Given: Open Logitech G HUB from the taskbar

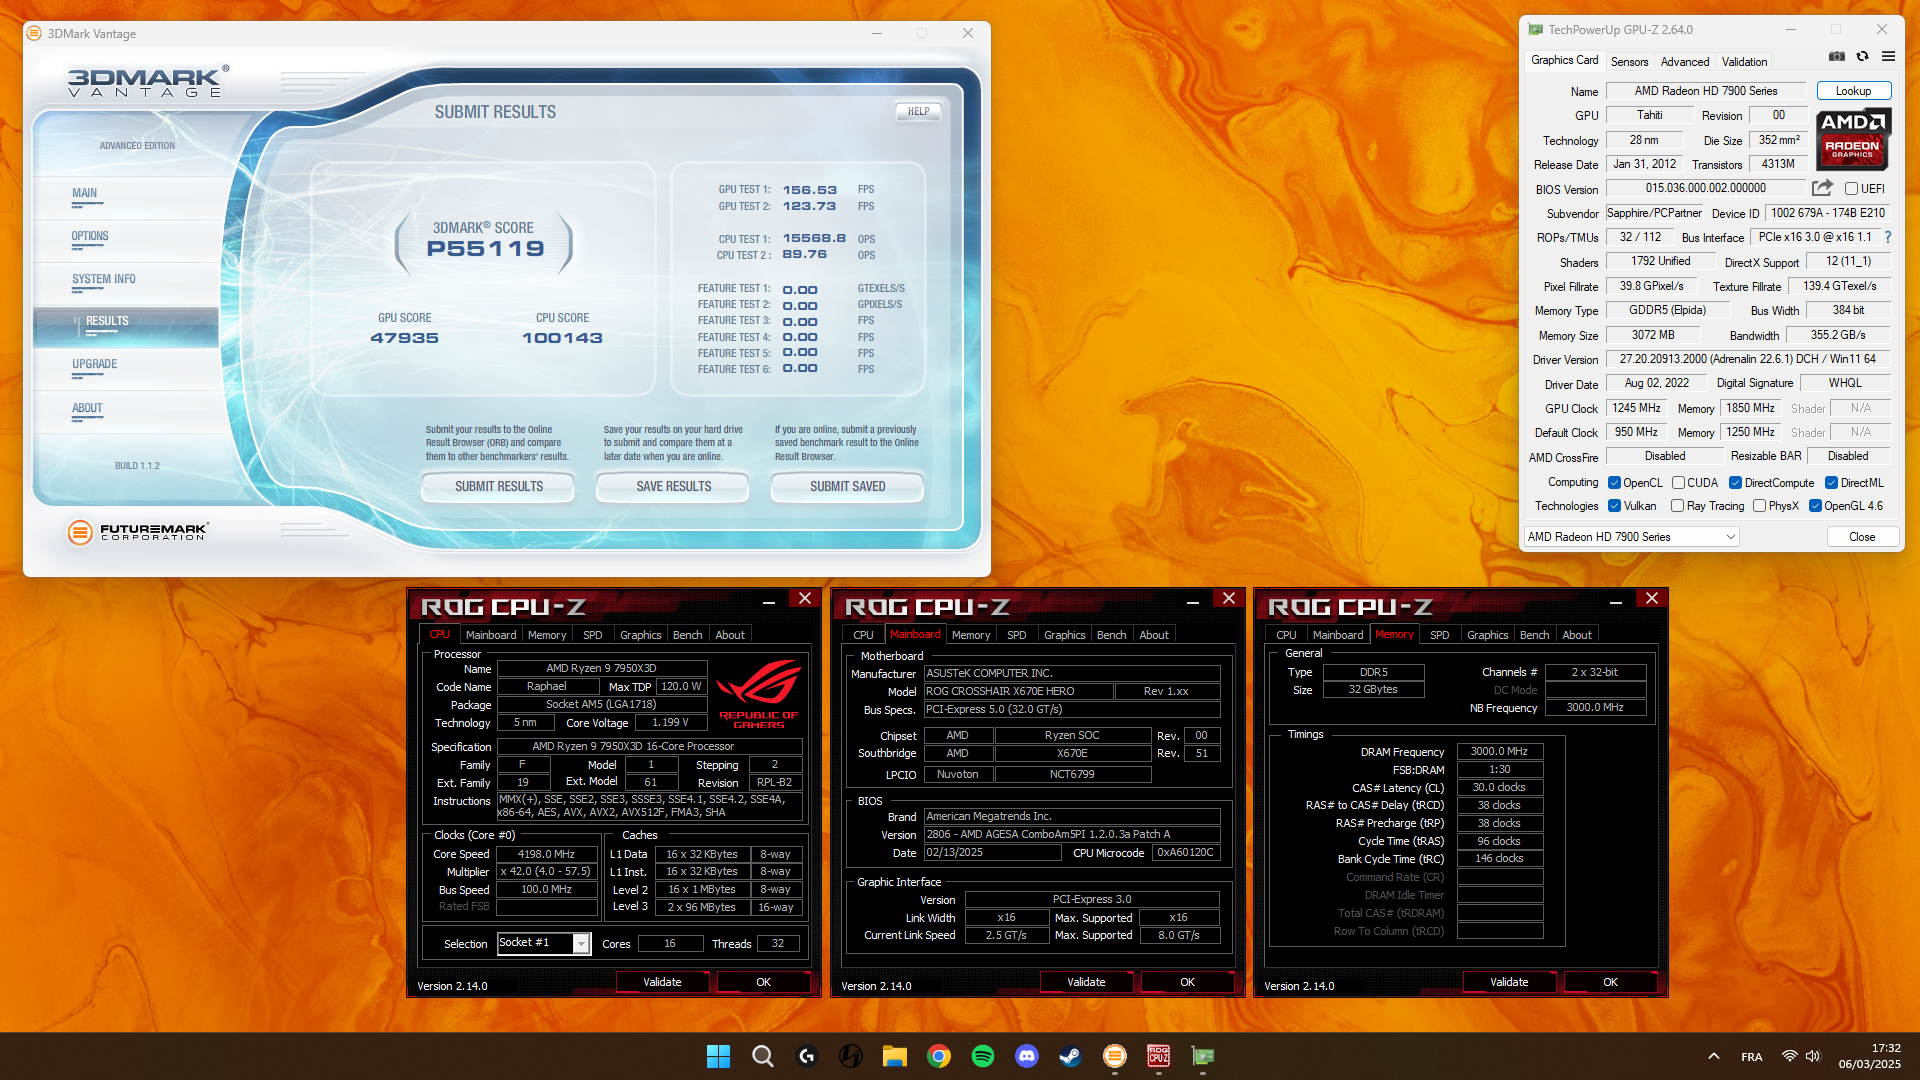Looking at the screenshot, I should (x=807, y=1056).
